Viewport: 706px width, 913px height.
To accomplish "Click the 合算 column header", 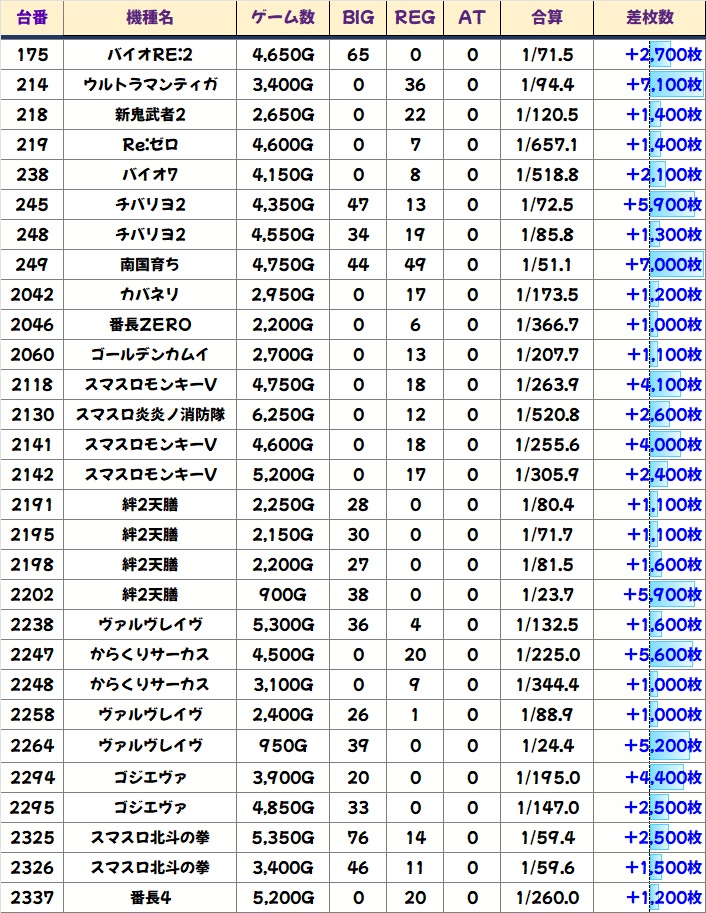I will pyautogui.click(x=547, y=18).
